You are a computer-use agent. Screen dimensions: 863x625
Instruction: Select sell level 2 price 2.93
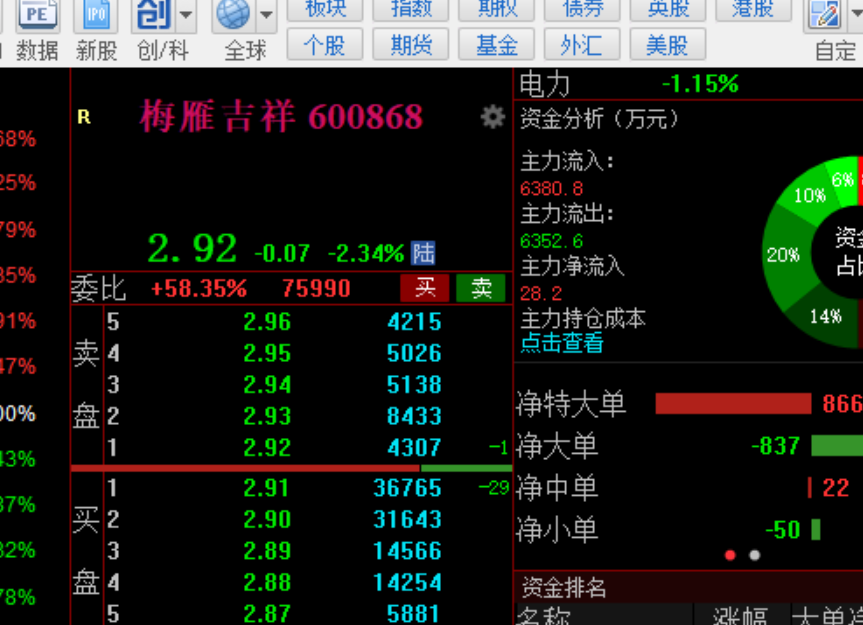point(267,416)
